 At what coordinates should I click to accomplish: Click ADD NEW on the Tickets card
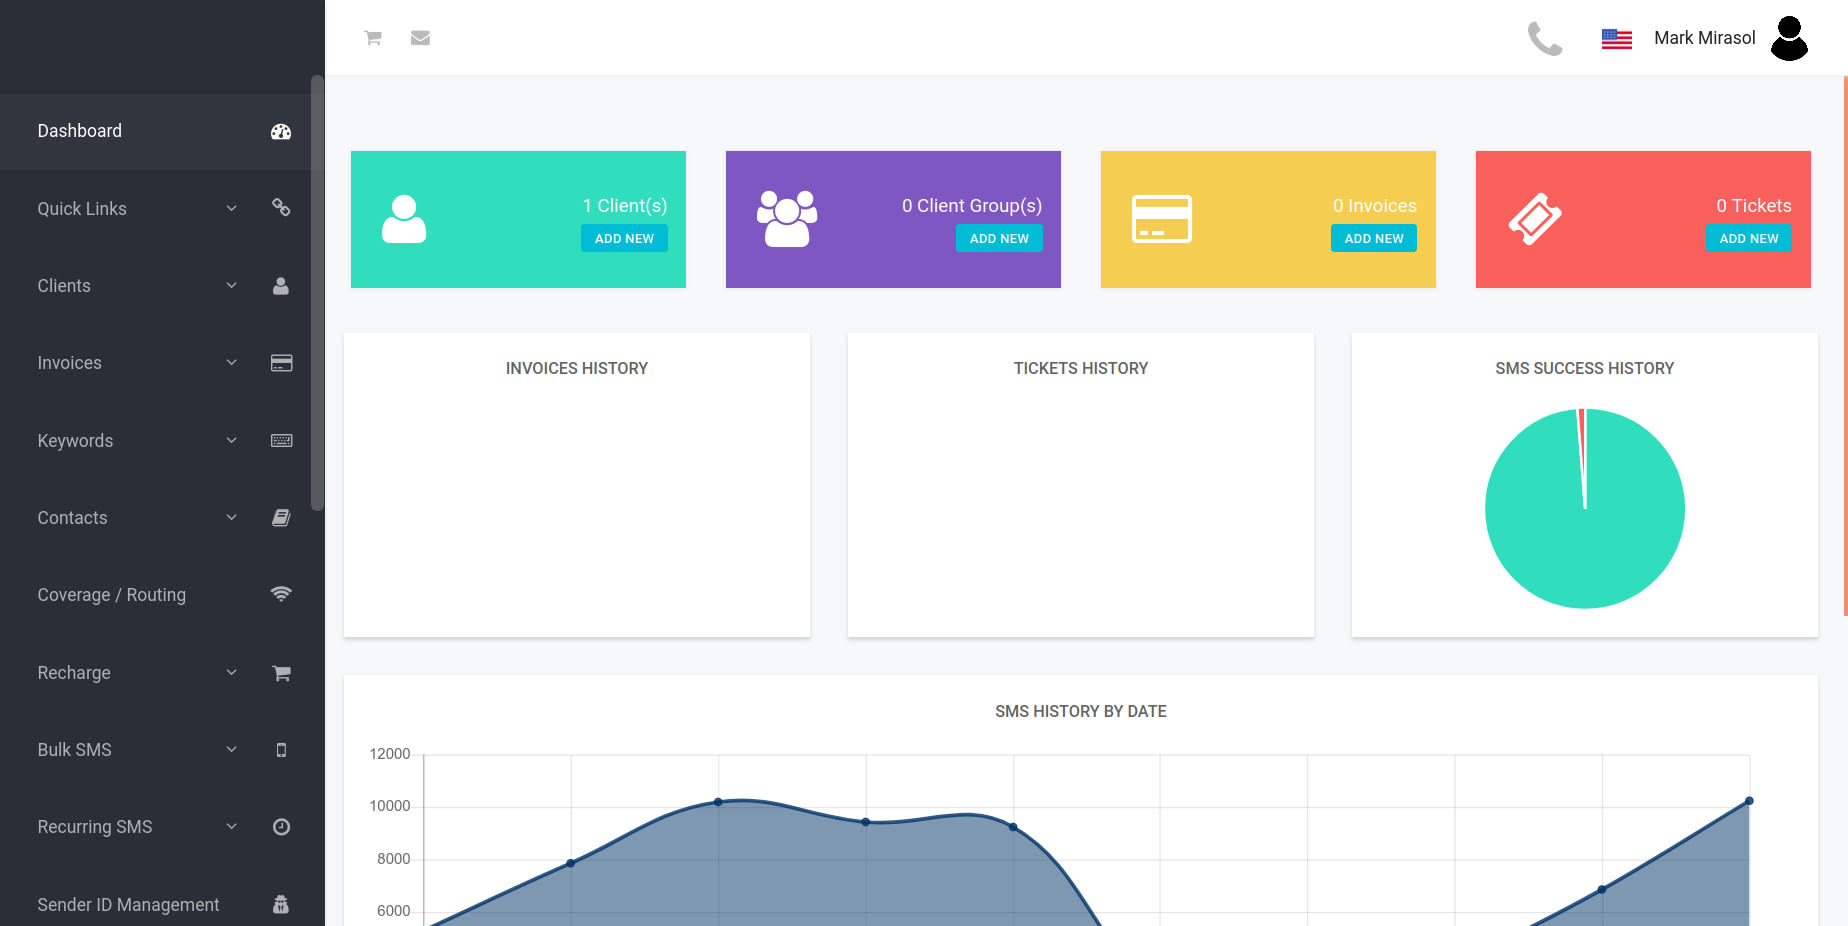coord(1749,238)
